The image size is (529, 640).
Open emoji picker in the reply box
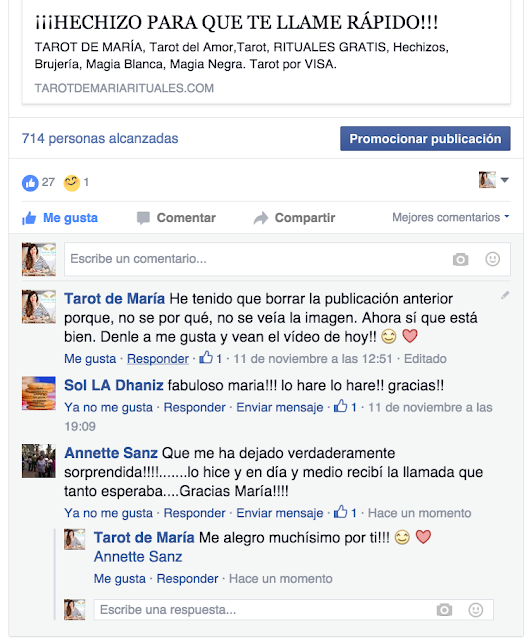point(476,610)
